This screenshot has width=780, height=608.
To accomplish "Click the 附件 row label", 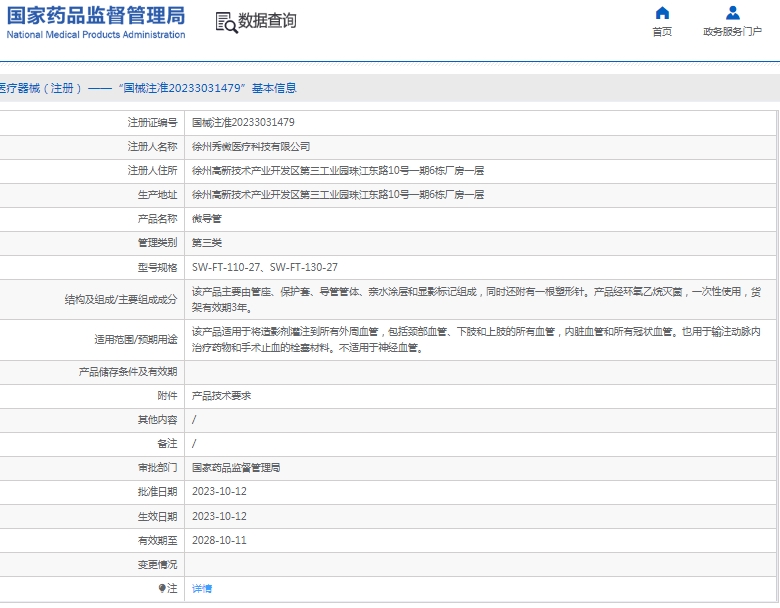I will [167, 396].
